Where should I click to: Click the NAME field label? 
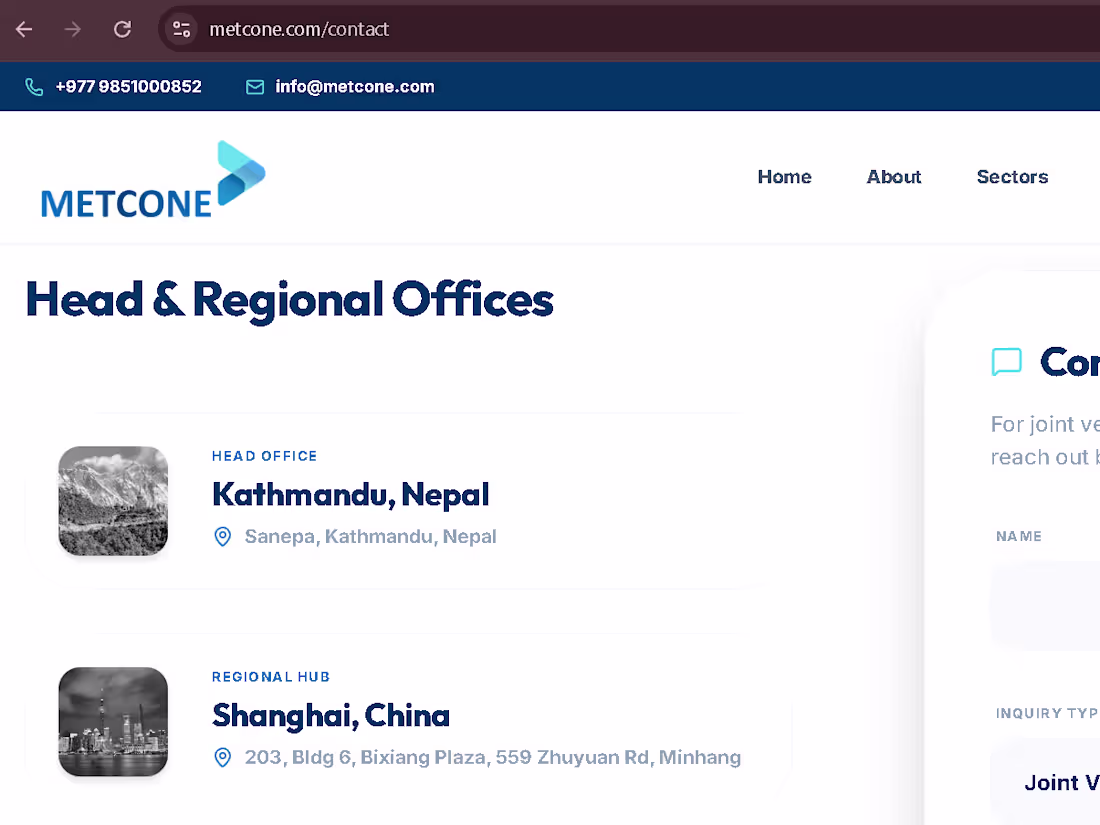pos(1019,537)
